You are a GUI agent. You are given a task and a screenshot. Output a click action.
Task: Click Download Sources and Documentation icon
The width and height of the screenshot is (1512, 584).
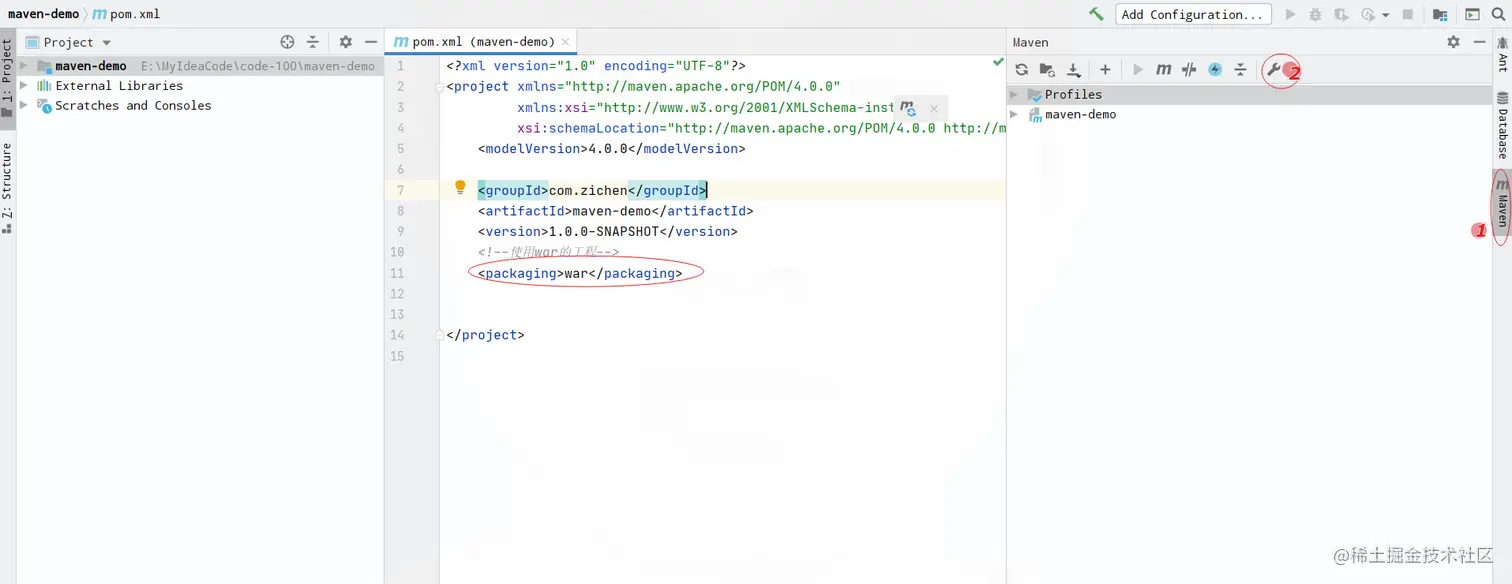(x=1073, y=69)
